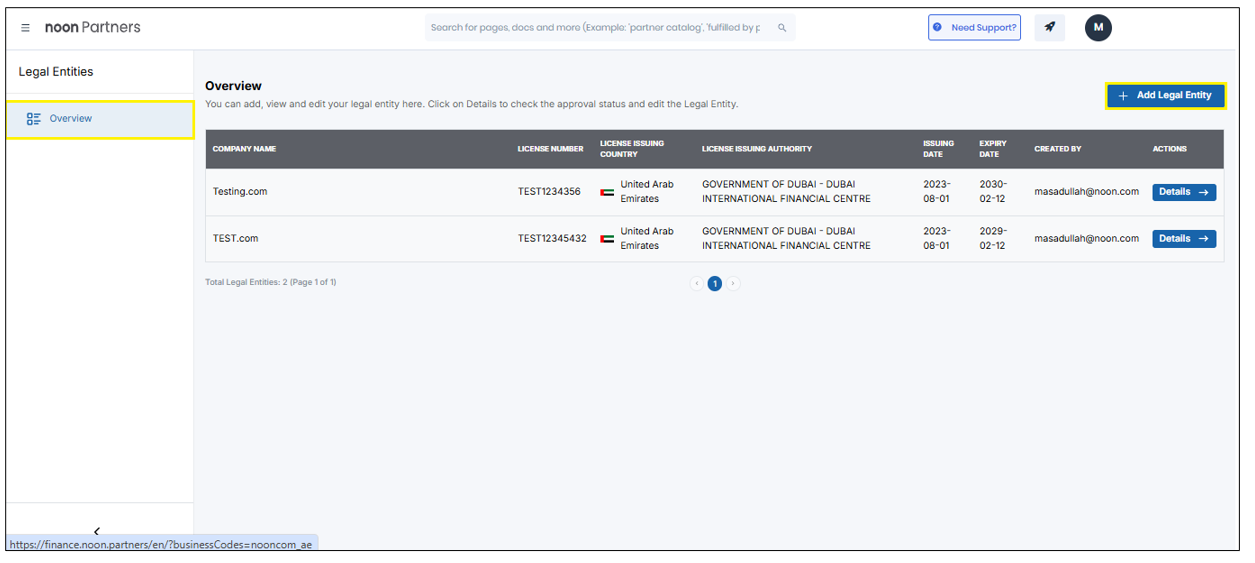This screenshot has width=1255, height=563.
Task: Click masadullah@noon.com in TEST.com row
Action: click(1087, 239)
